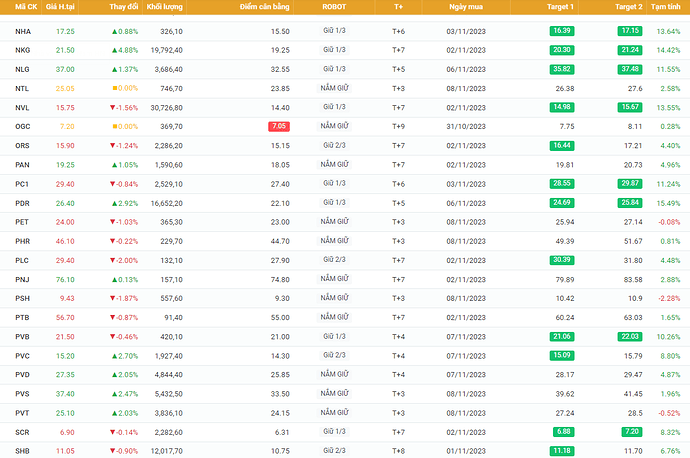Select stock code NHA
690x458 pixels.
pyautogui.click(x=23, y=31)
